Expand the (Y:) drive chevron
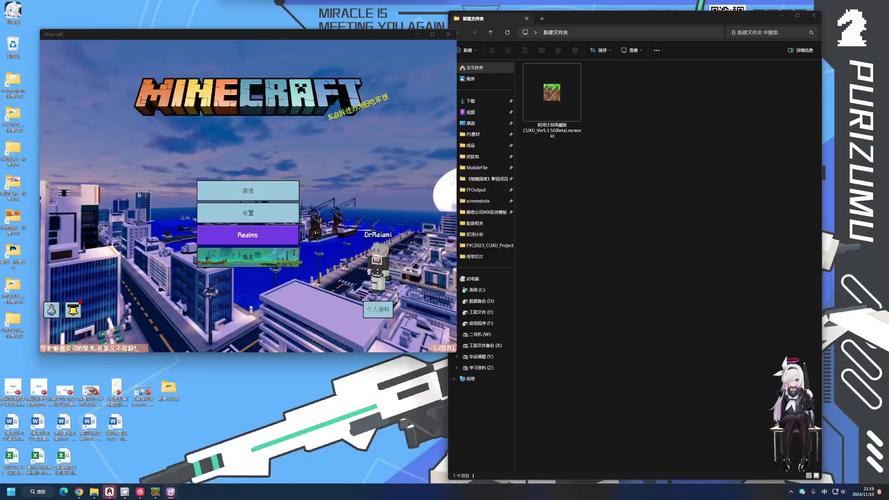Screen dimensions: 889x500 click(x=458, y=357)
